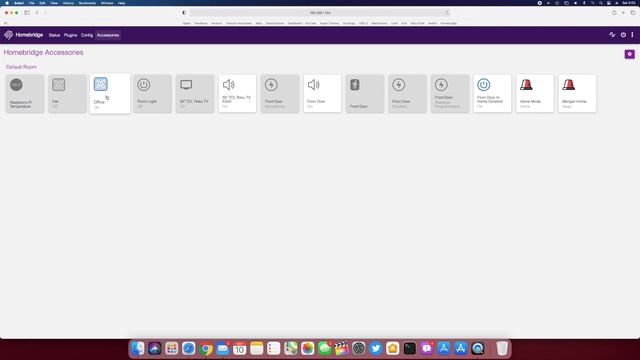Open the File menu in menu bar
The image size is (640, 360).
coord(31,3)
